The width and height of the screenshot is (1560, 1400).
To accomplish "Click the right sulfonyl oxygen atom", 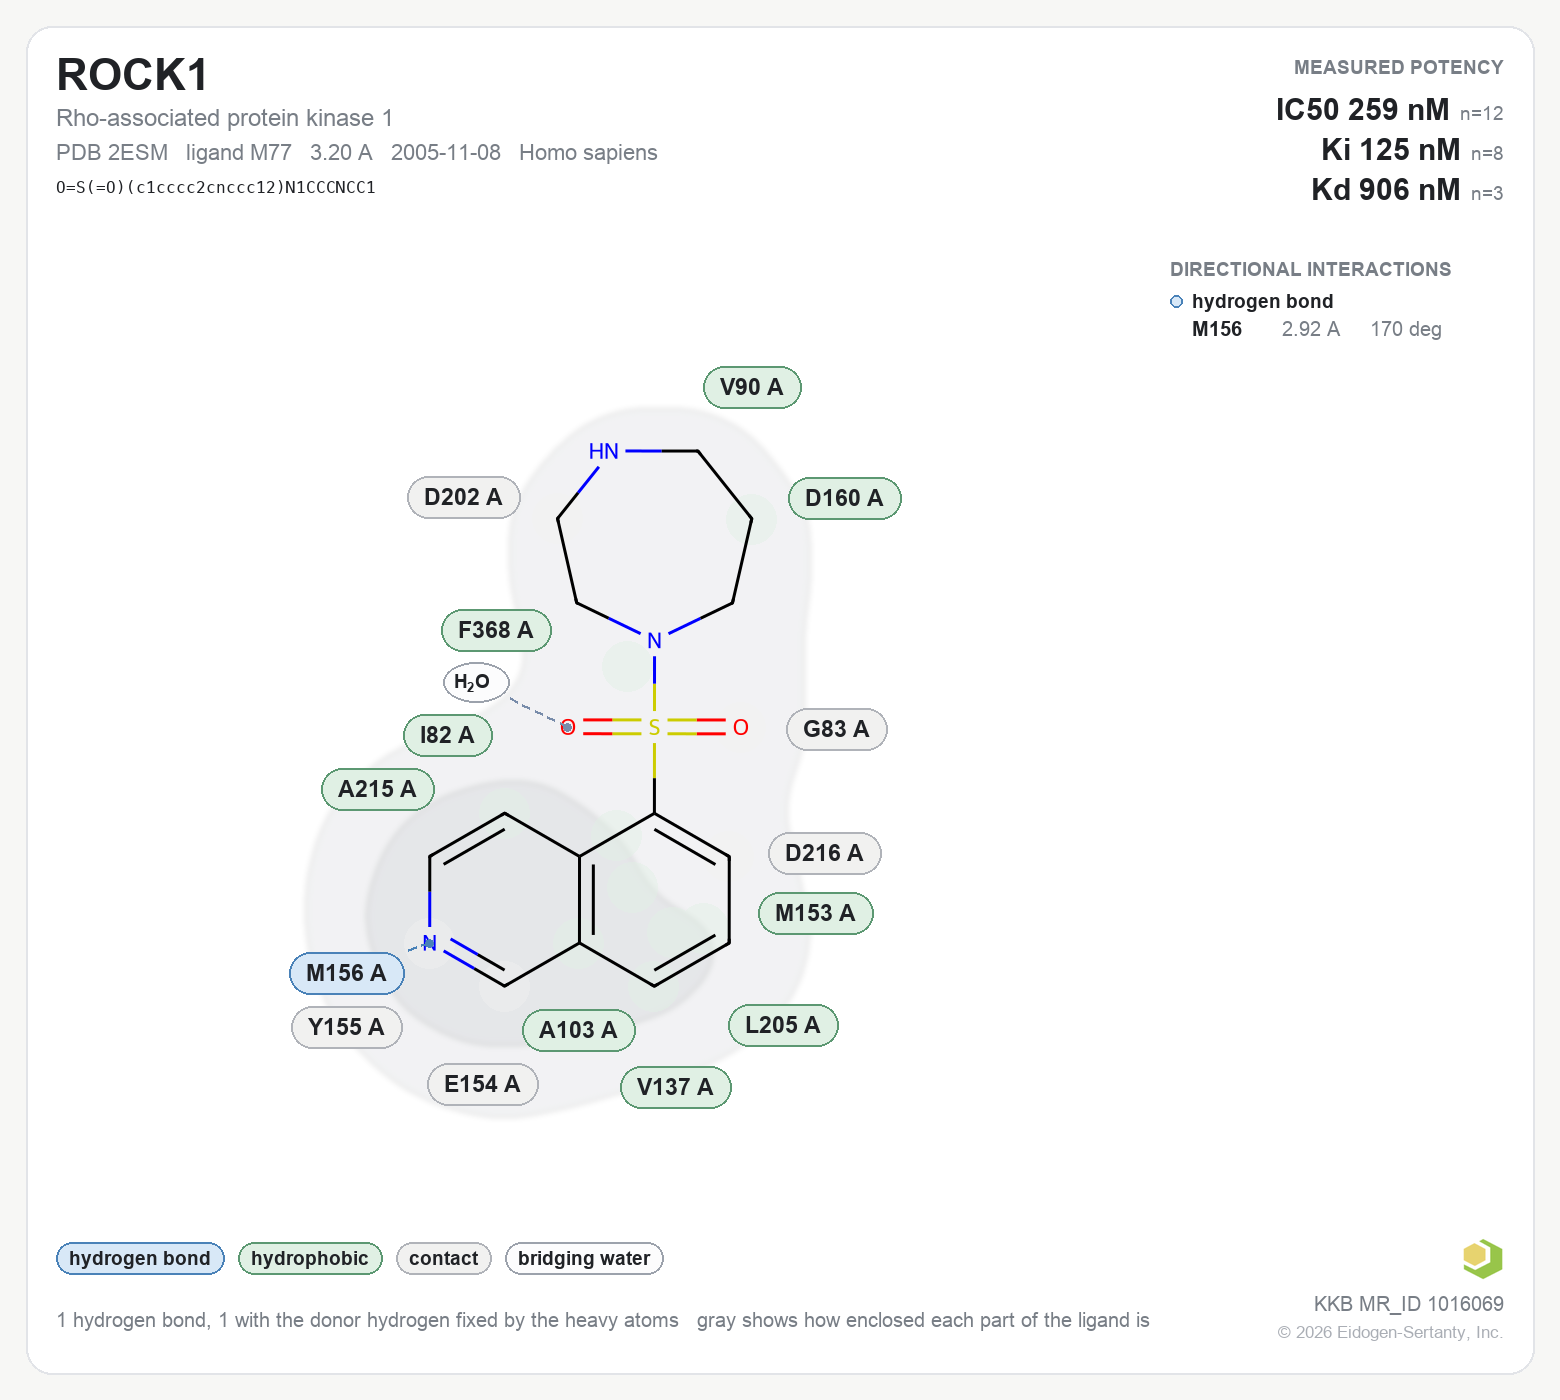I will click(740, 727).
